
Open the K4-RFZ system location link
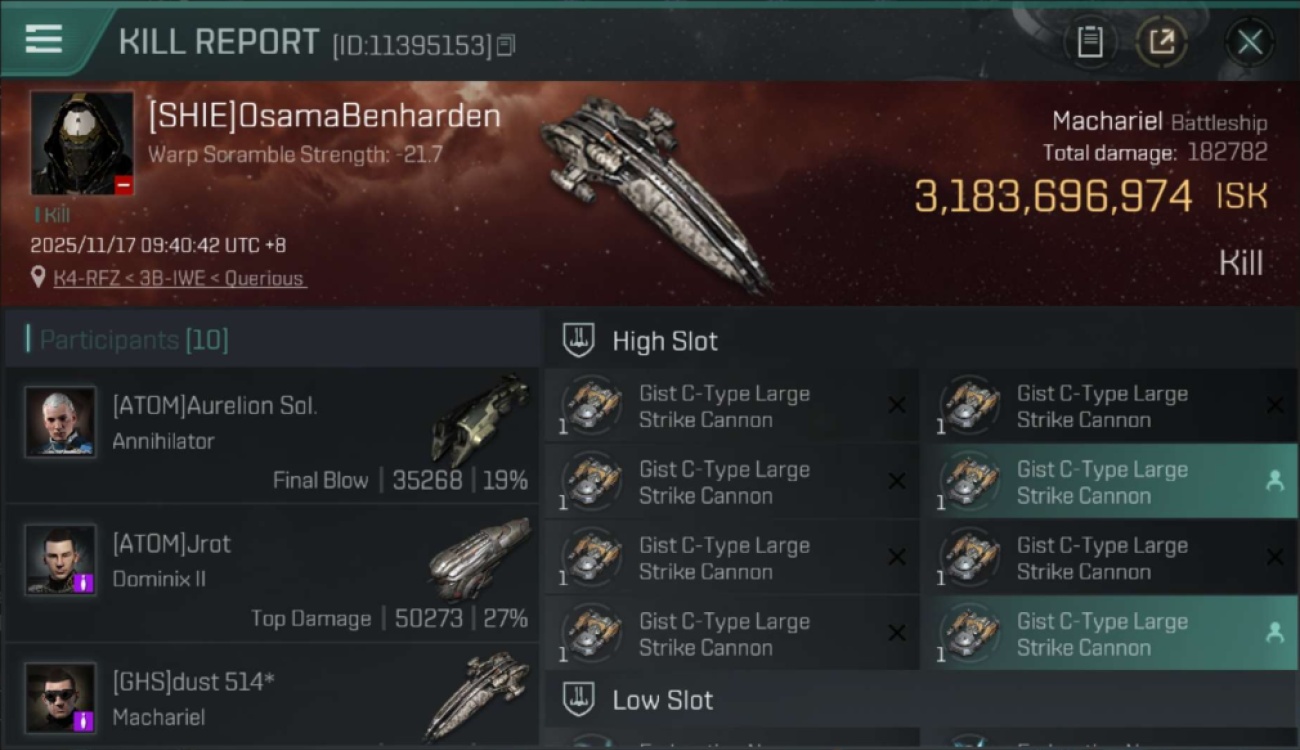pyautogui.click(x=179, y=278)
